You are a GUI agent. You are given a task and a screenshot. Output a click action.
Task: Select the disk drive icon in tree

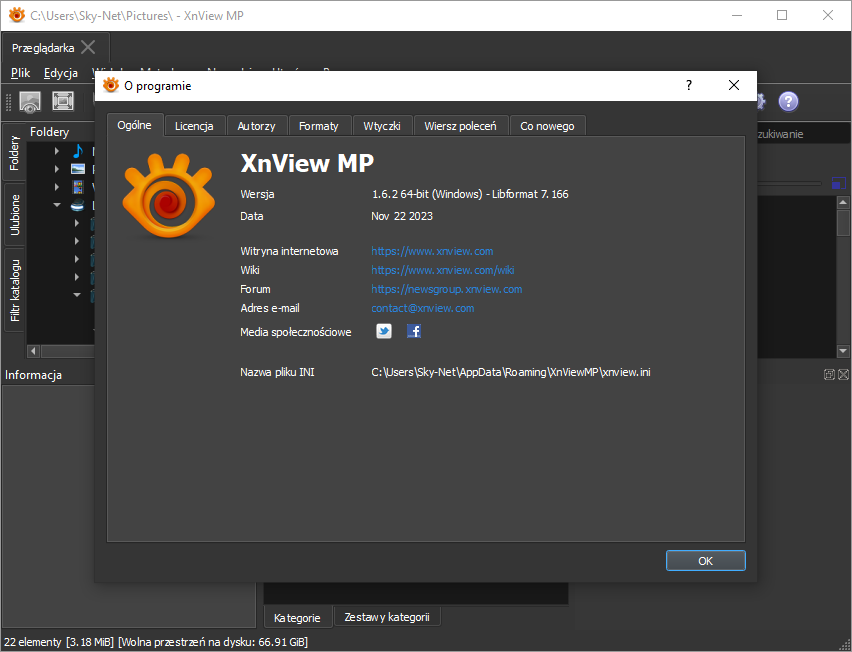coord(78,205)
